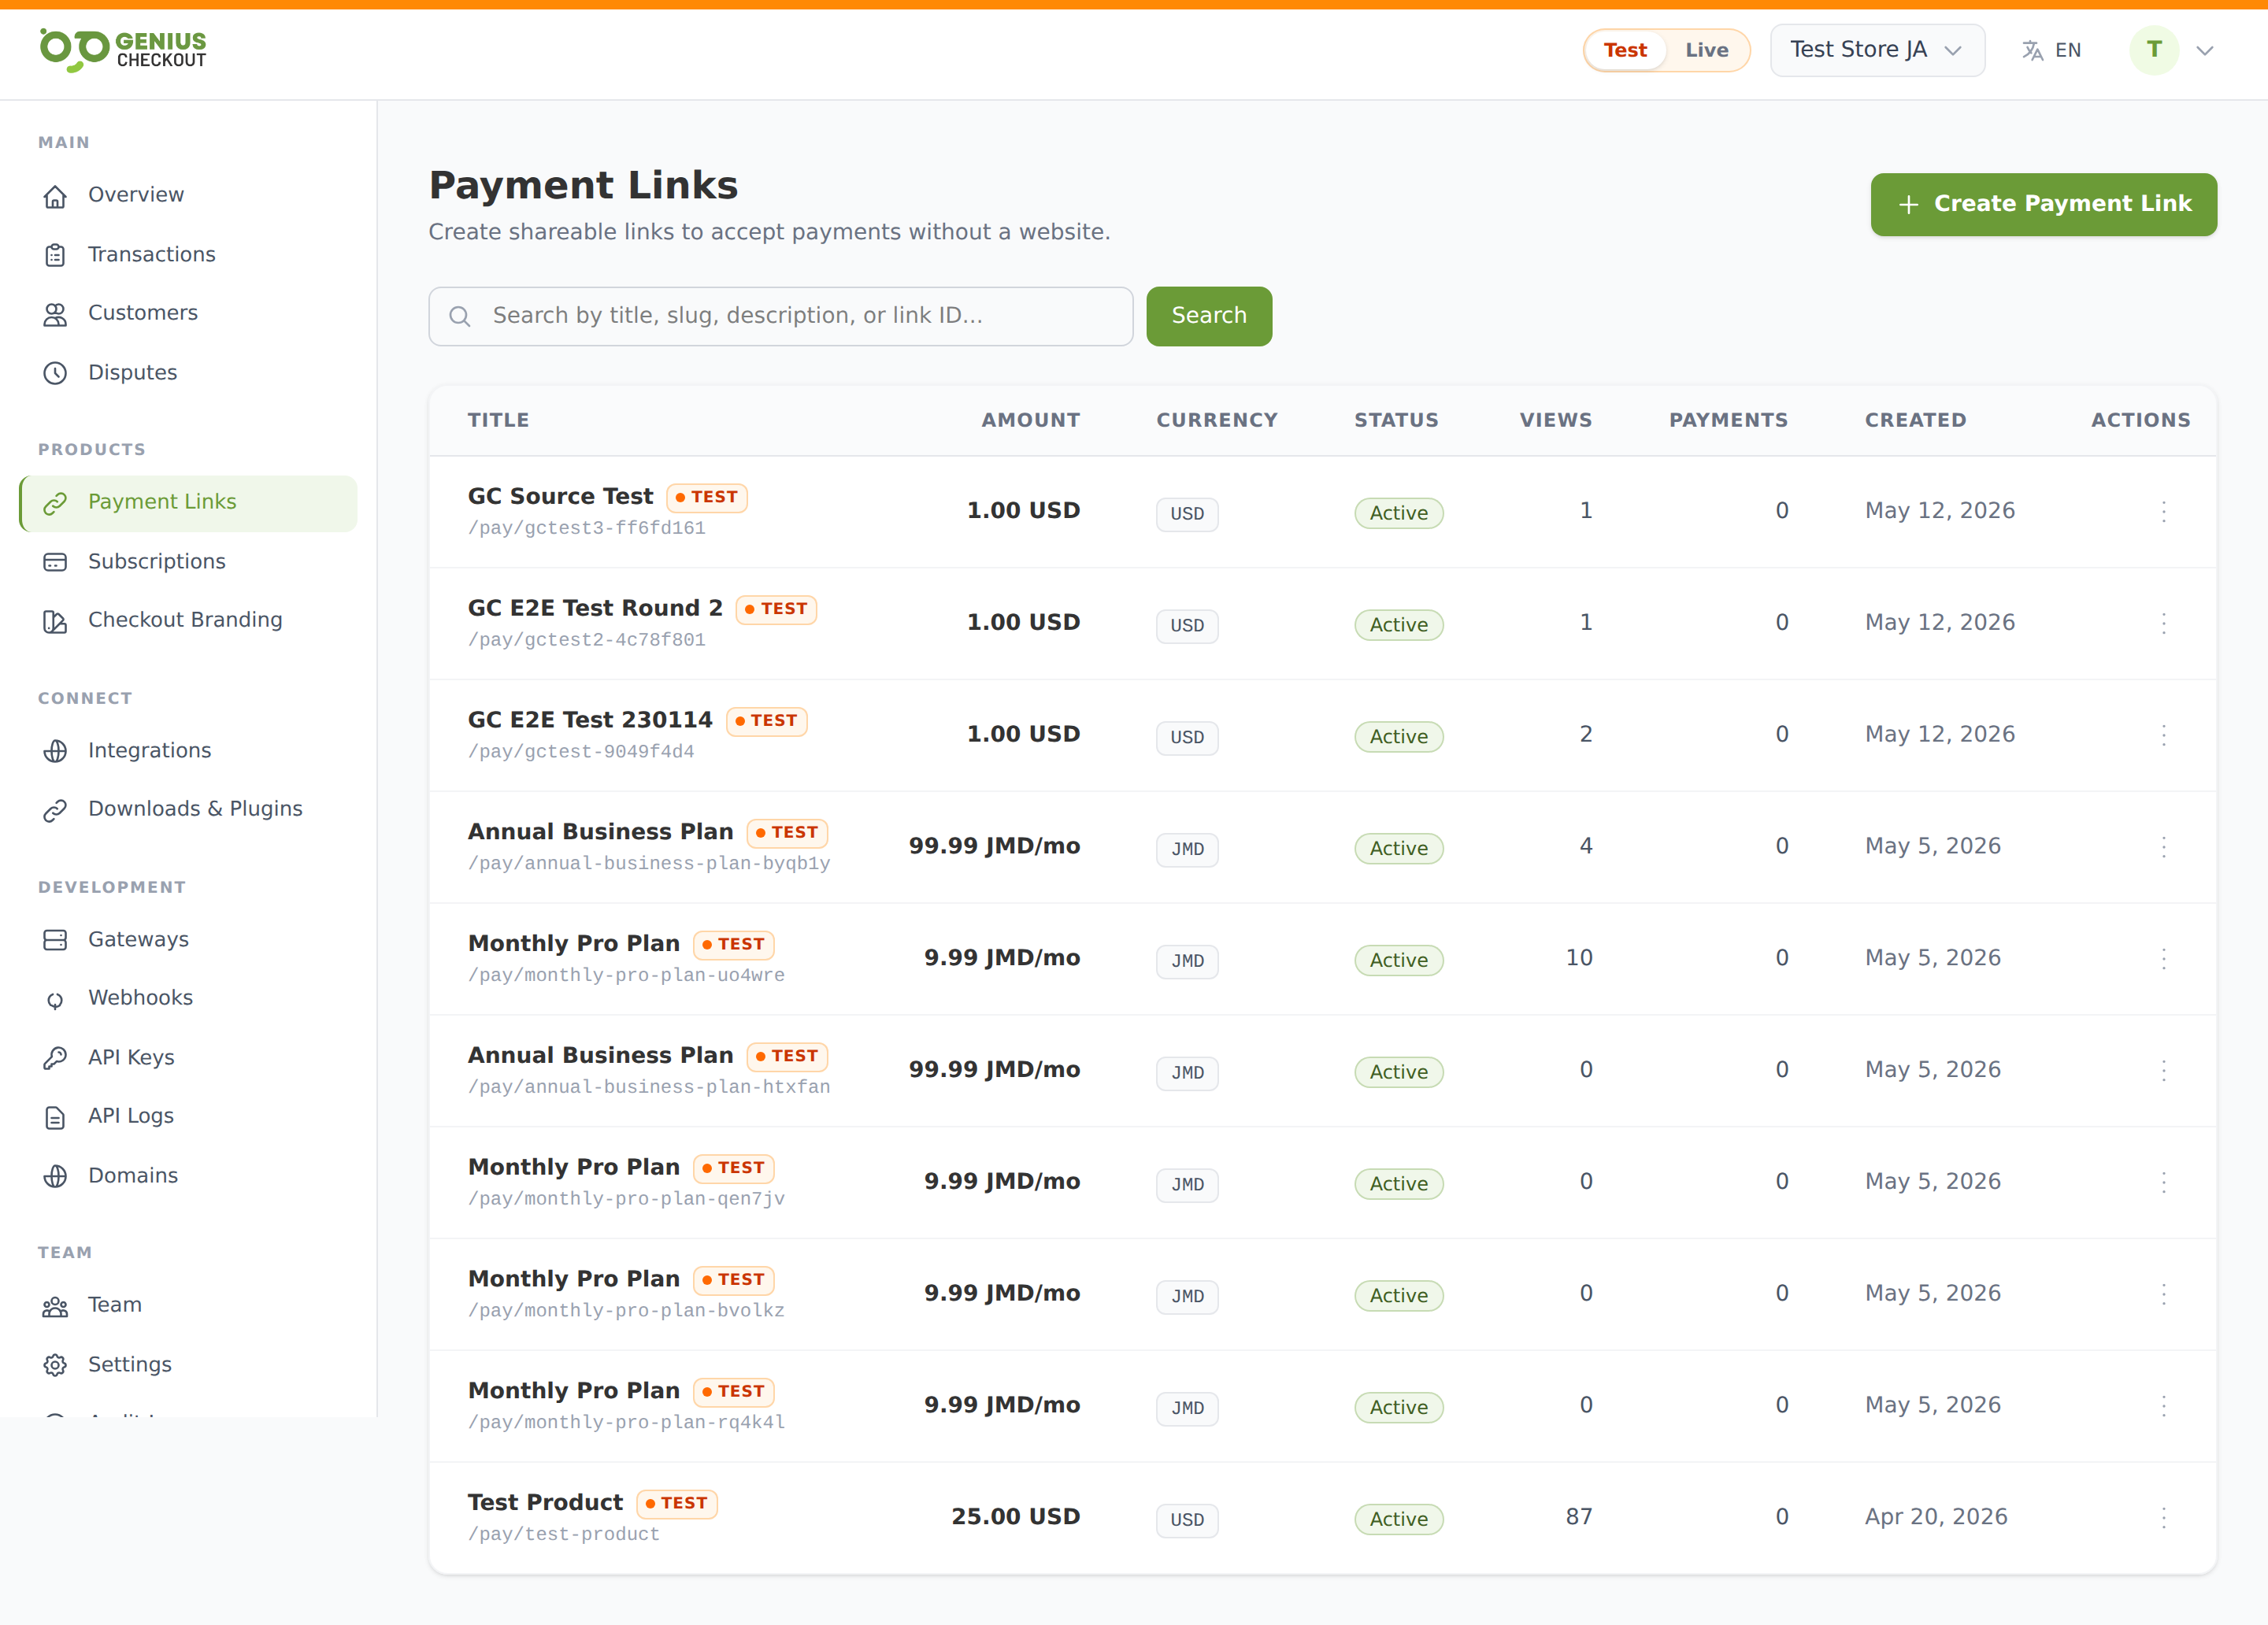Screen dimensions: 2268x1625
Task: Open actions menu for GC Source Test
Action: coord(2163,511)
